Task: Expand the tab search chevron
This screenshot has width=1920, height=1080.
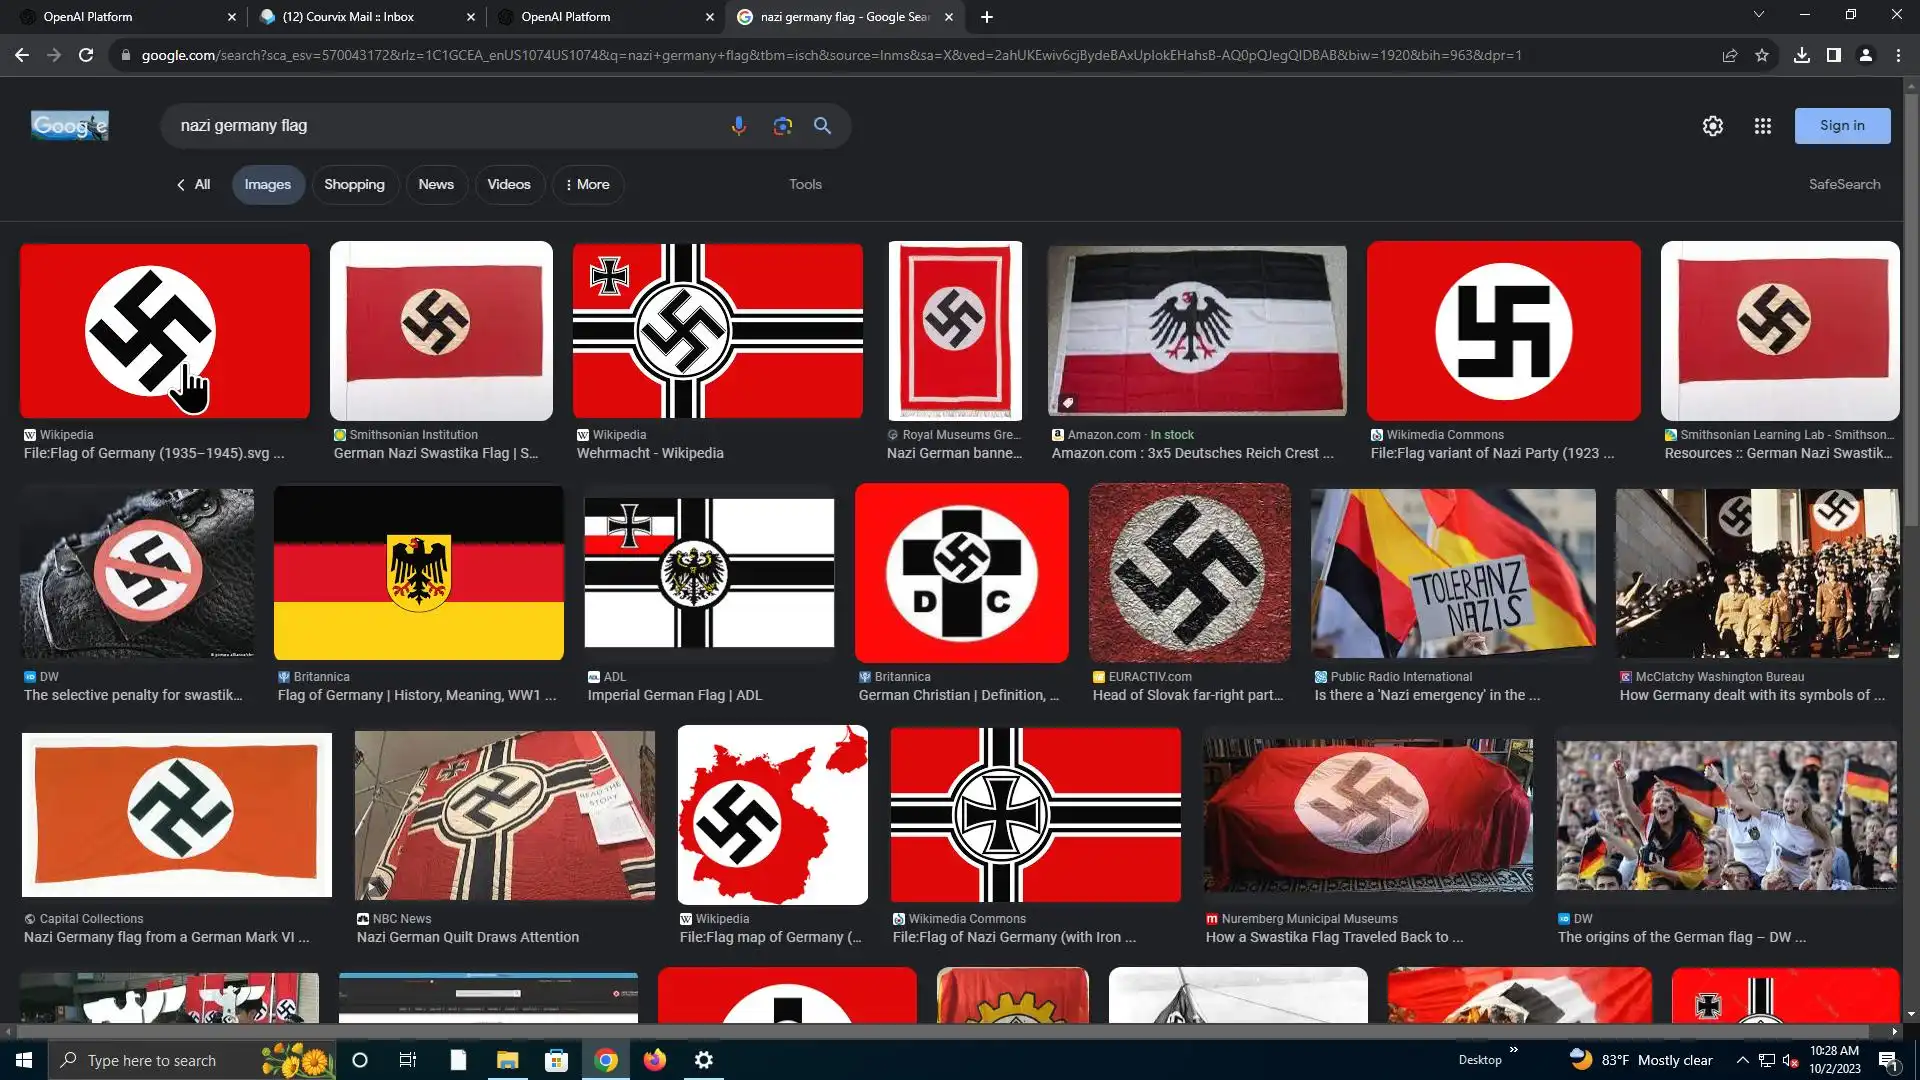Action: coord(1758,15)
